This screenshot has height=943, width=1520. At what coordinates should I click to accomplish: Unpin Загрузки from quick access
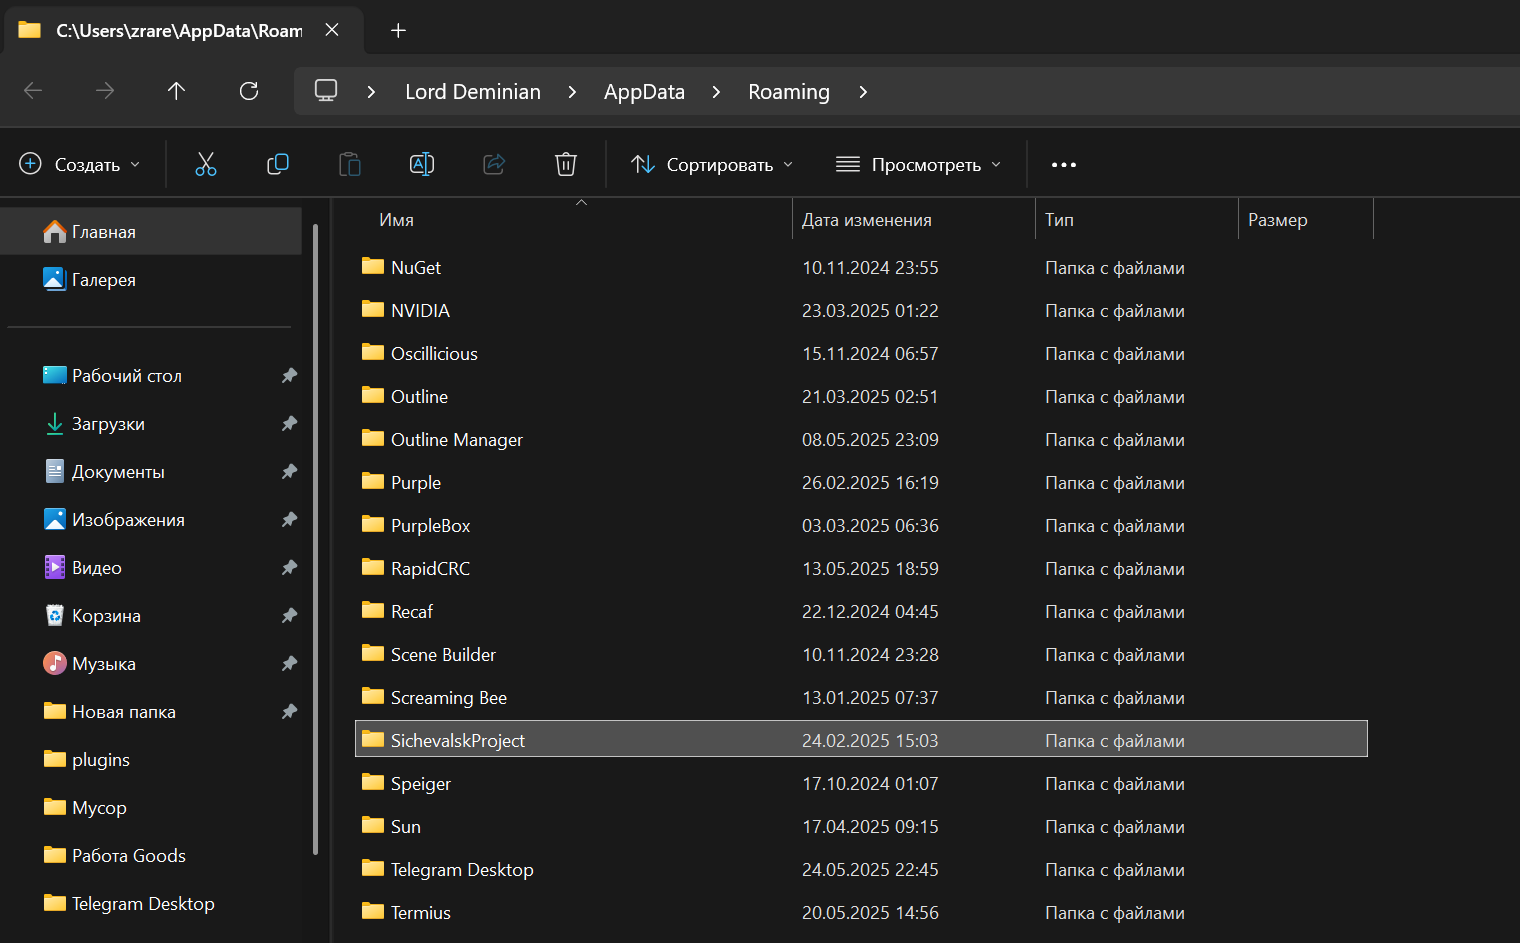pos(289,424)
